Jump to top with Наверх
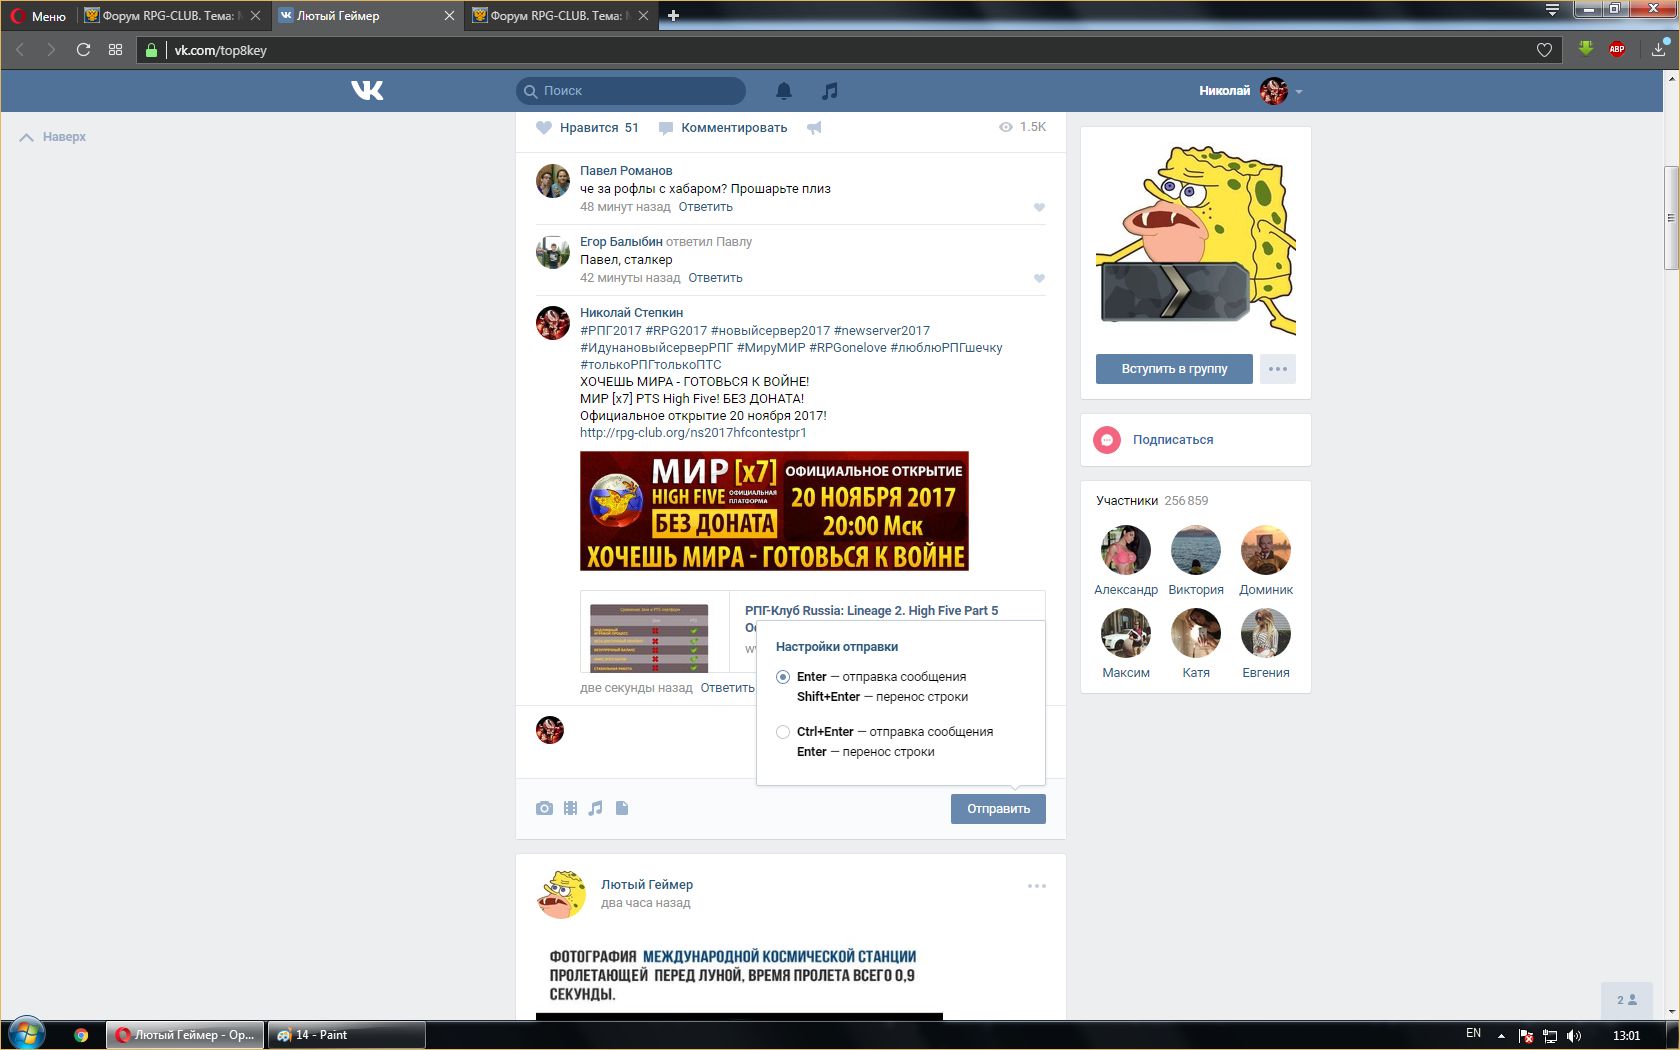Viewport: 1680px width, 1050px height. click(53, 137)
